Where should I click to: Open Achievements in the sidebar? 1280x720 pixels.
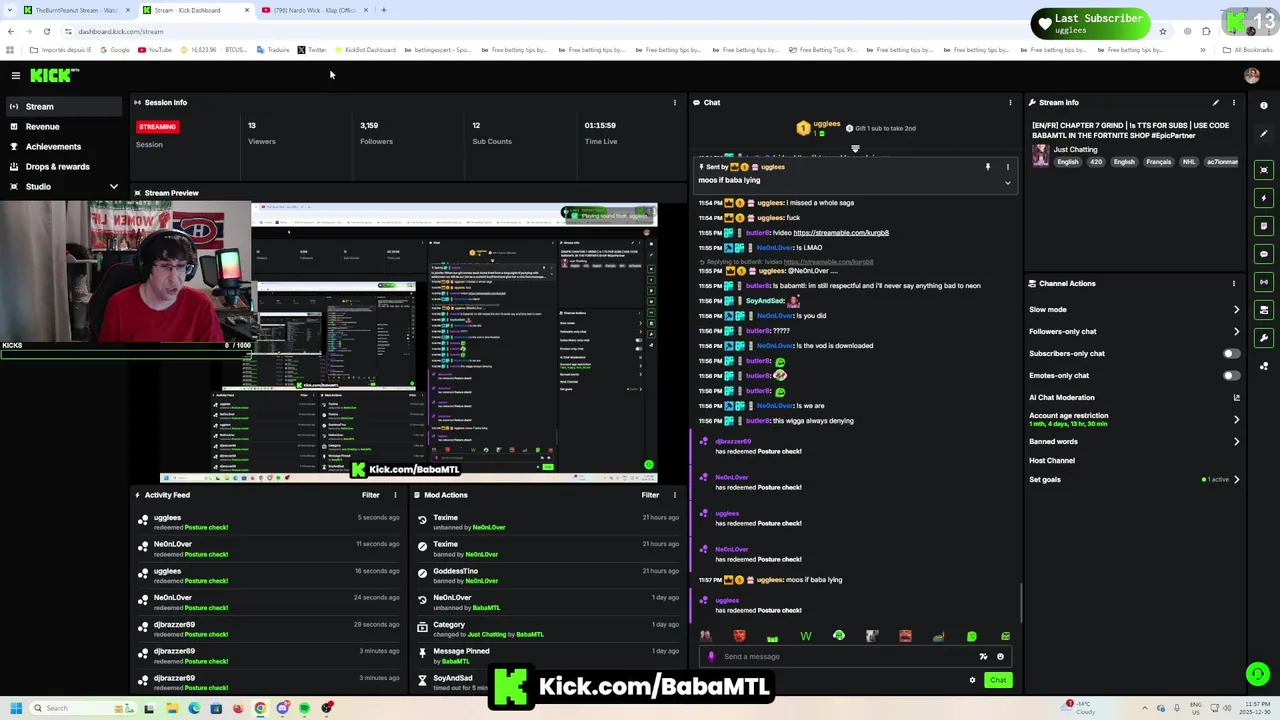click(x=65, y=146)
